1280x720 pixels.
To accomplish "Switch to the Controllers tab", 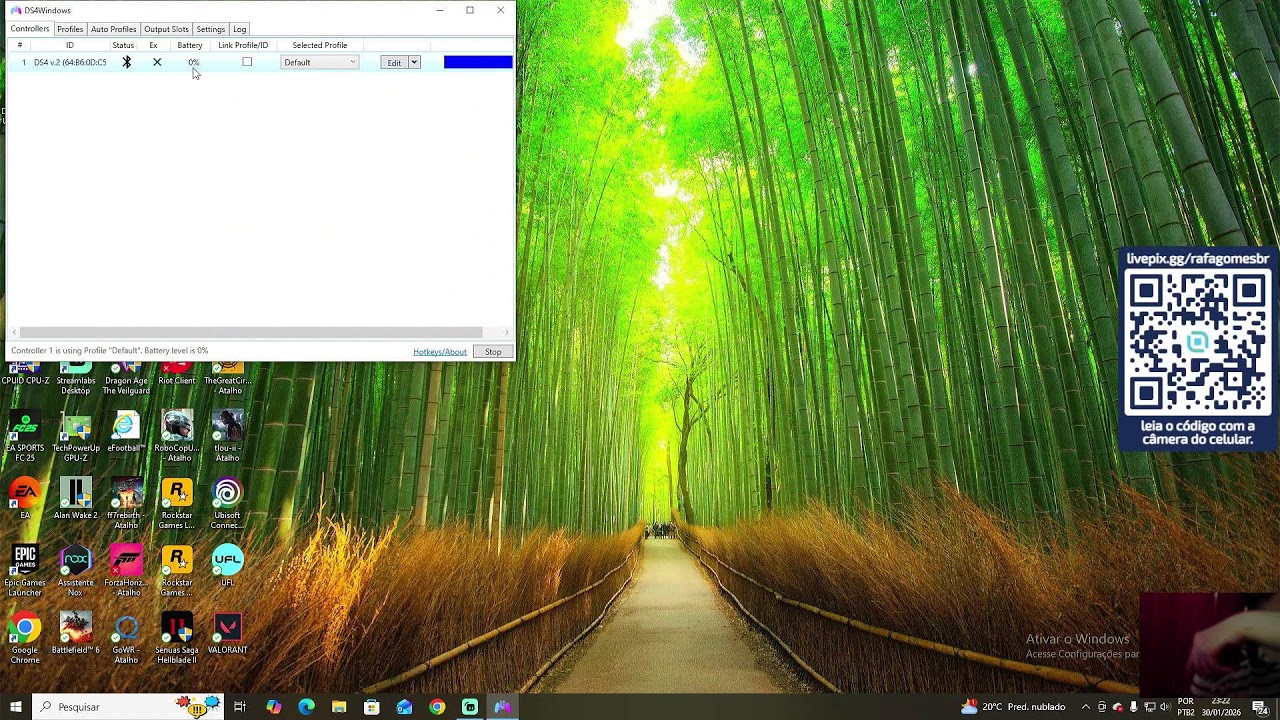I will pyautogui.click(x=30, y=29).
